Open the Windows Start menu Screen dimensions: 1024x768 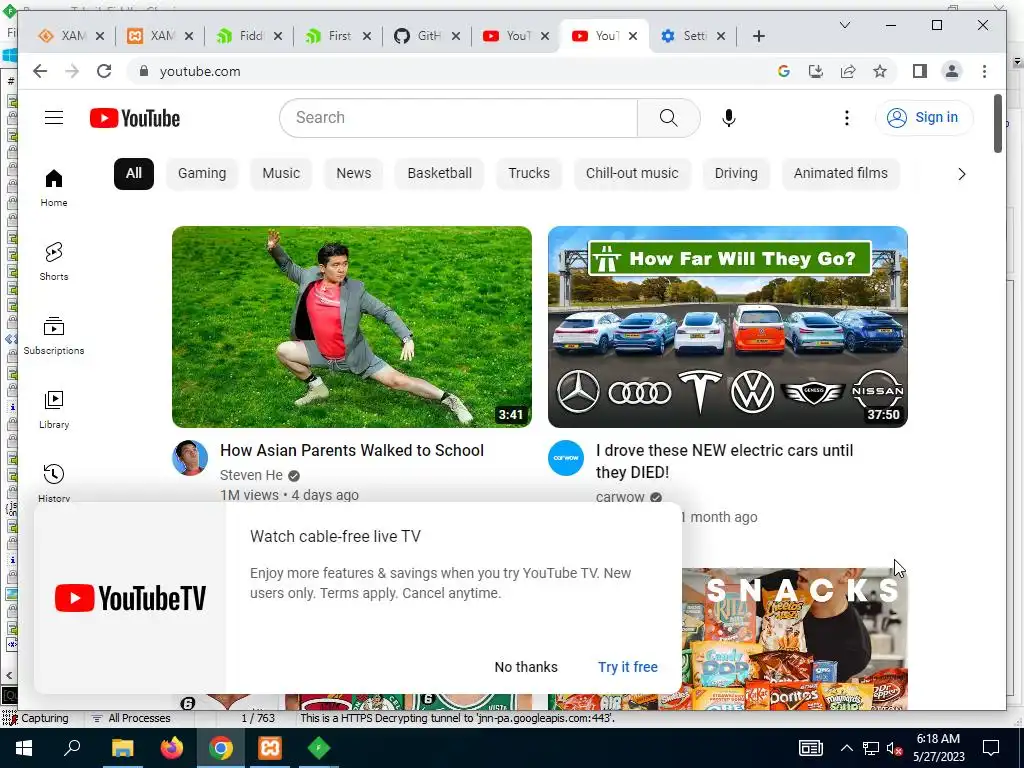coord(24,748)
